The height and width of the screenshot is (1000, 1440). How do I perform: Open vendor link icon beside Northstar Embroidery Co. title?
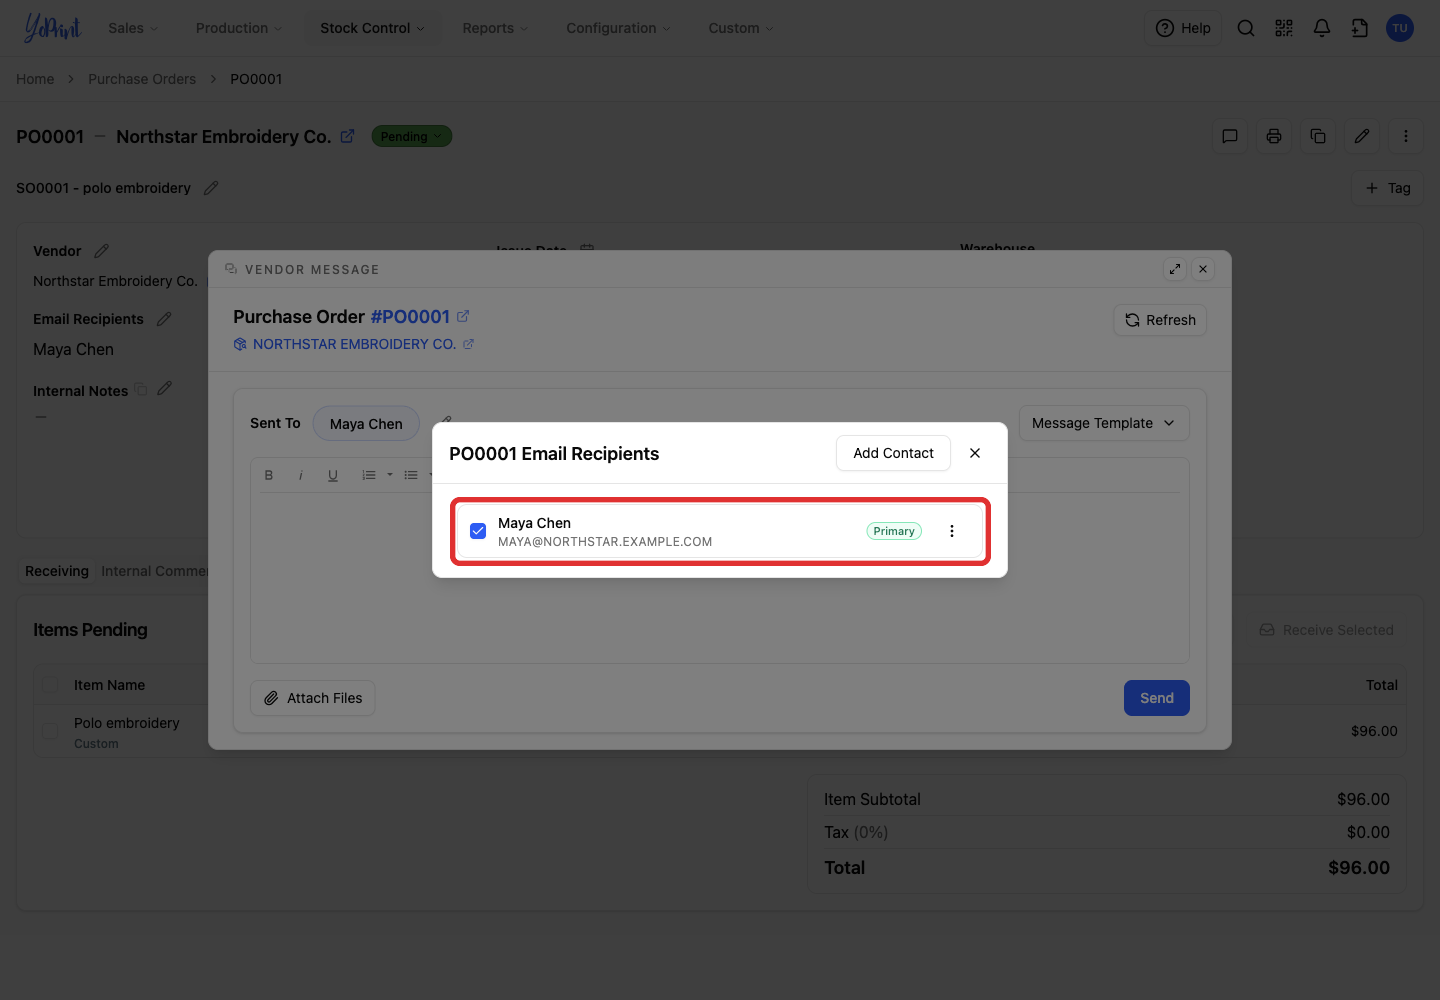(348, 136)
